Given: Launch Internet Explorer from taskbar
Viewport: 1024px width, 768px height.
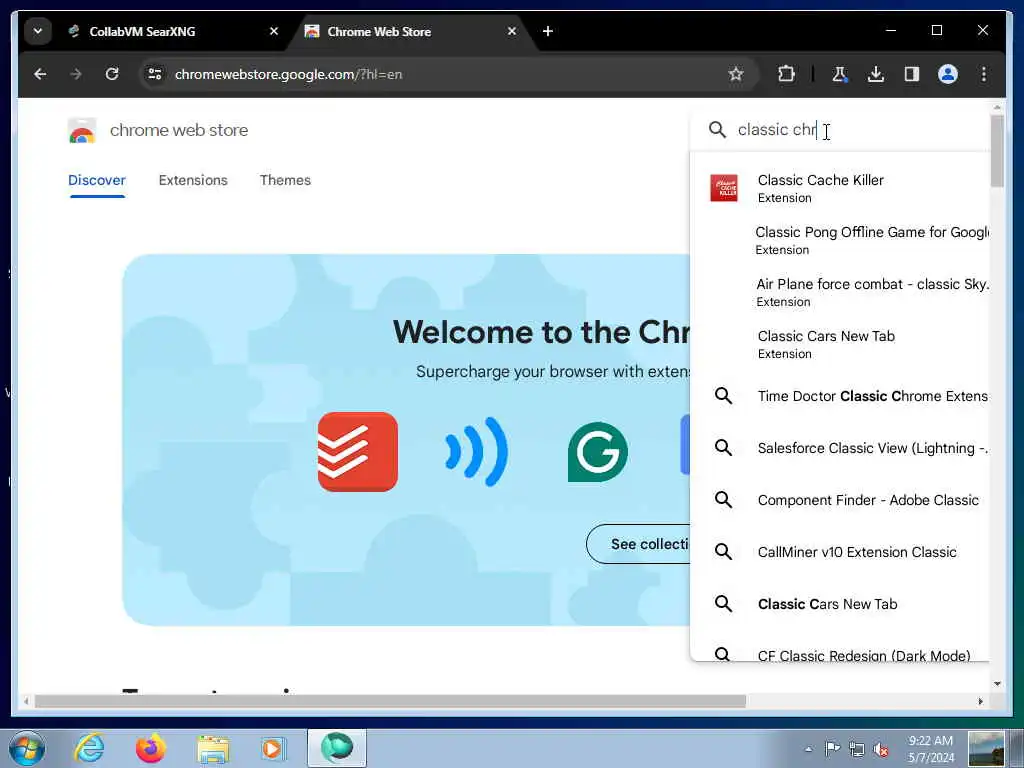Looking at the screenshot, I should point(89,748).
